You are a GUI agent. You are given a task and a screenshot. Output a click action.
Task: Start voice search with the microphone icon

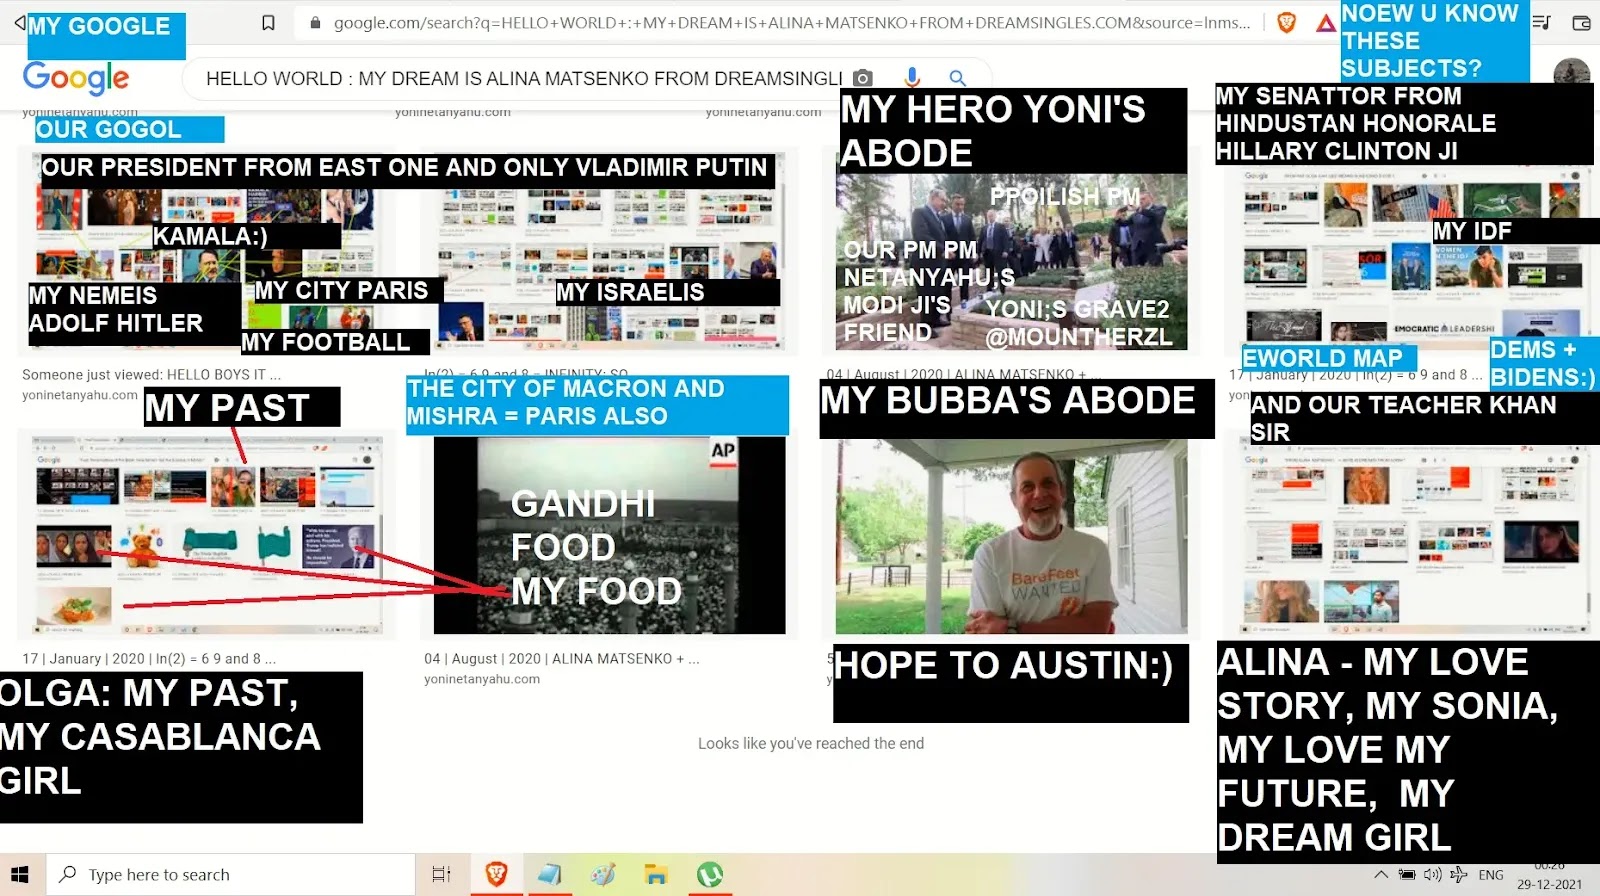click(911, 78)
